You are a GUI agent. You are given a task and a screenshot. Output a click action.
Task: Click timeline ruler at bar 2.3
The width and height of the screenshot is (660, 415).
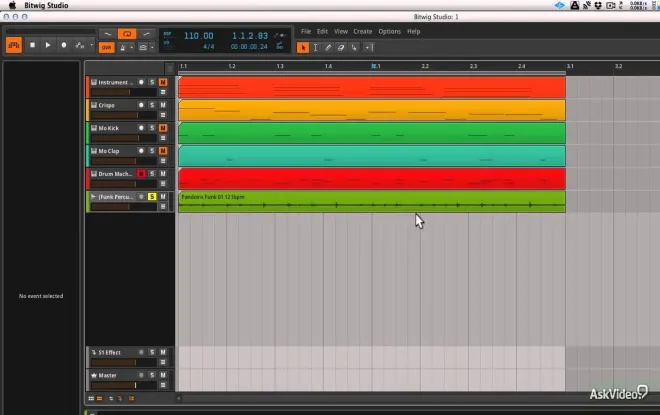[474, 66]
